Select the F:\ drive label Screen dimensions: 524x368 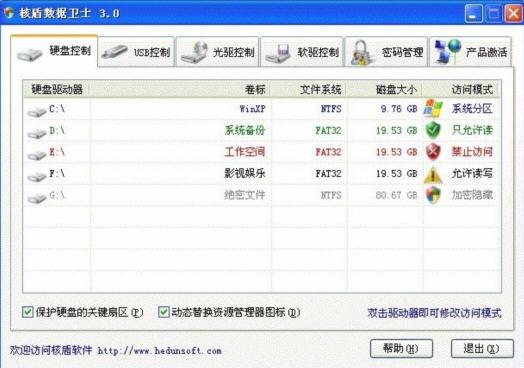tap(57, 173)
